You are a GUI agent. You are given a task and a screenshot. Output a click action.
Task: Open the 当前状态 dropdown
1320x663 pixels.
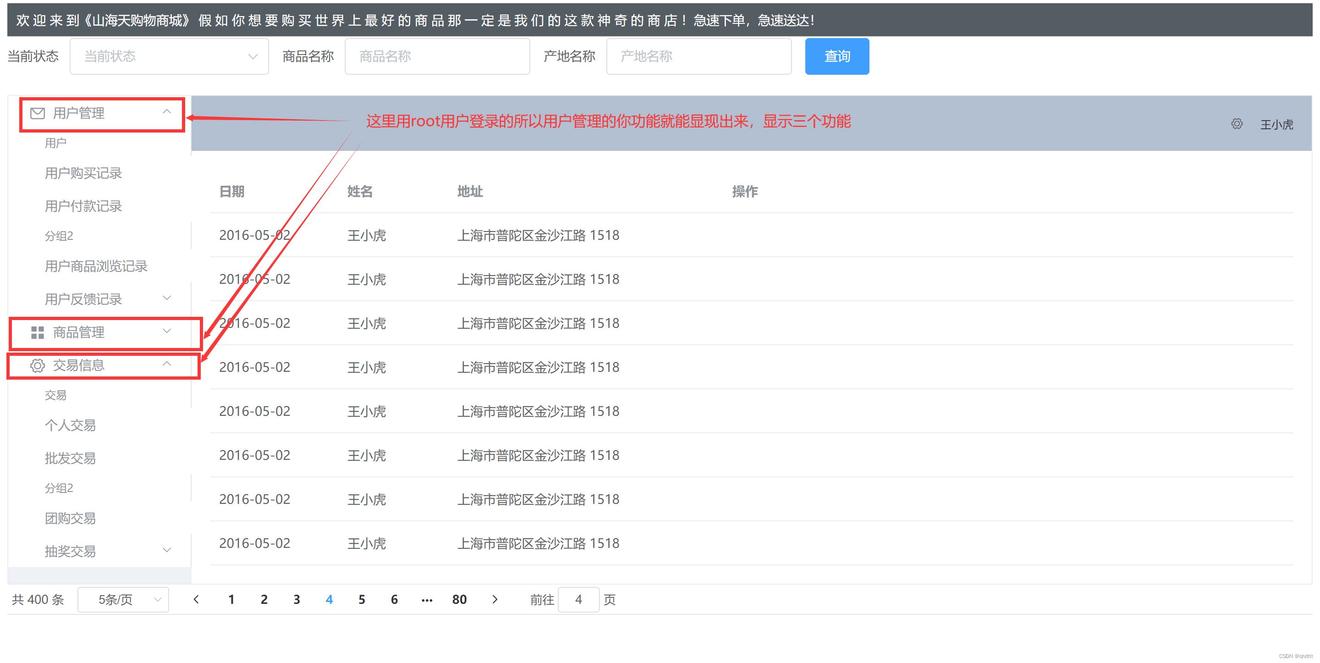[x=169, y=57]
